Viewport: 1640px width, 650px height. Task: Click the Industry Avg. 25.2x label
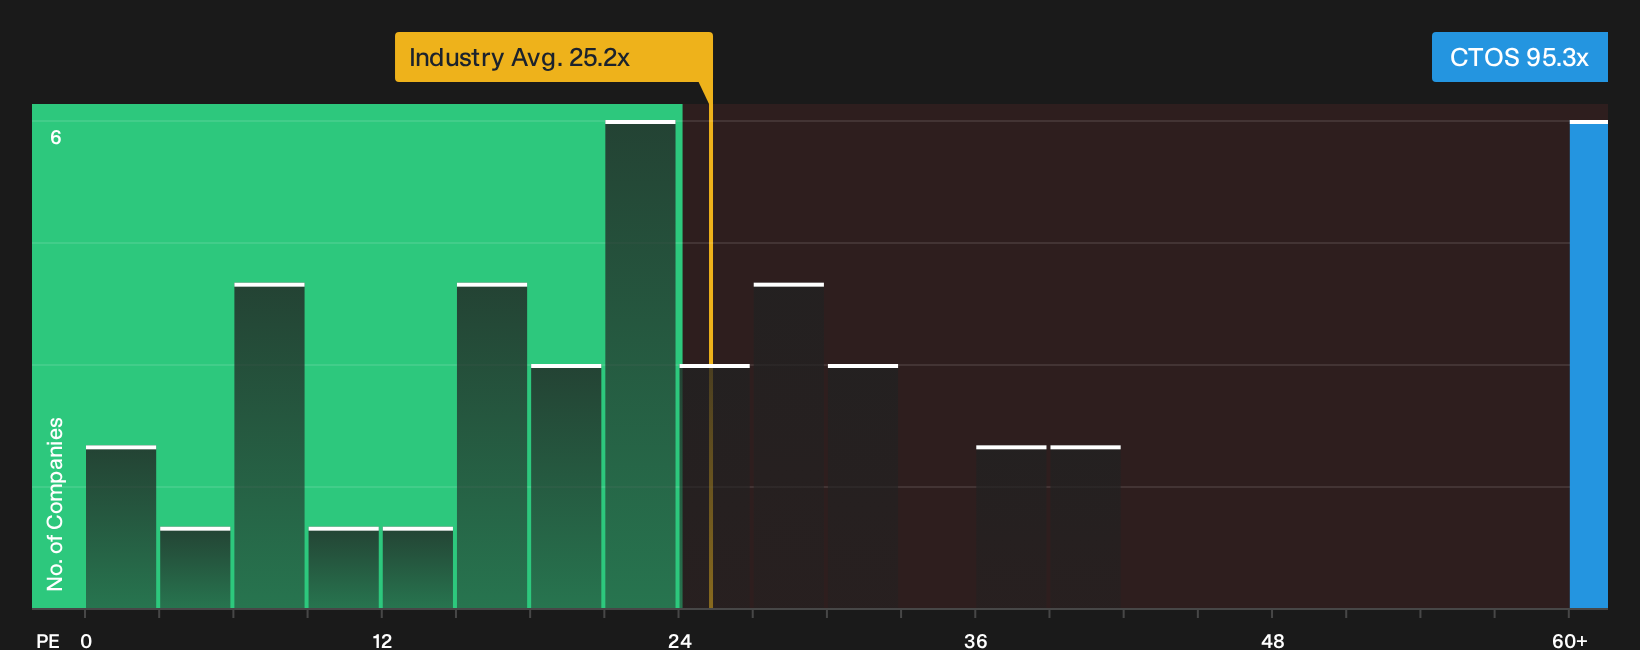point(553,57)
